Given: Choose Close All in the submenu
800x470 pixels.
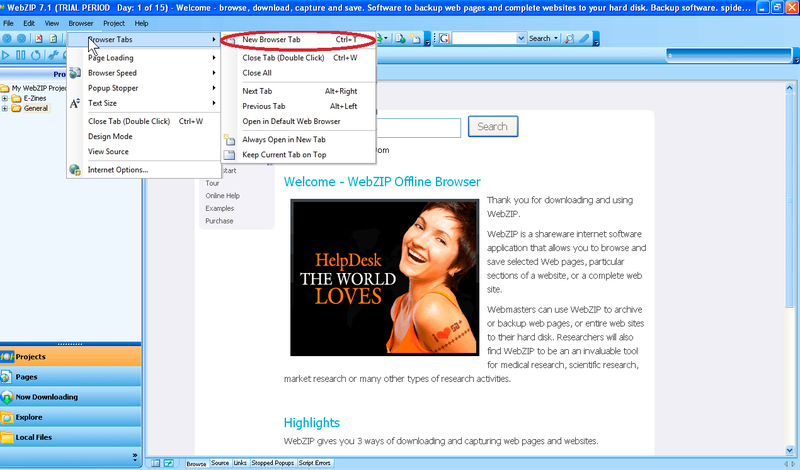Looking at the screenshot, I should tap(298, 73).
